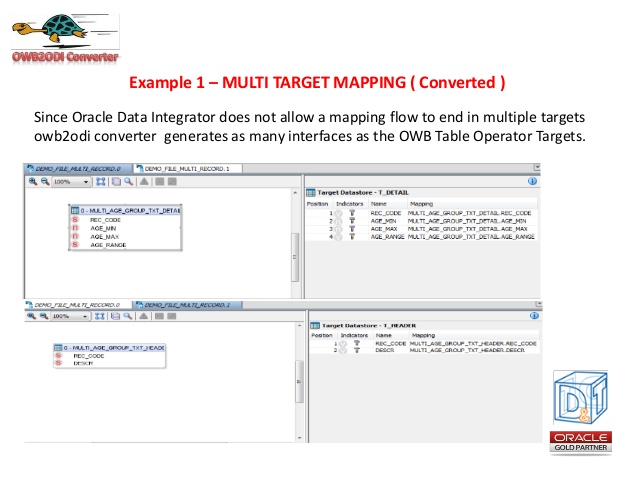
Task: Zoom in with upper diagram toolbar magnifier
Action: point(33,182)
